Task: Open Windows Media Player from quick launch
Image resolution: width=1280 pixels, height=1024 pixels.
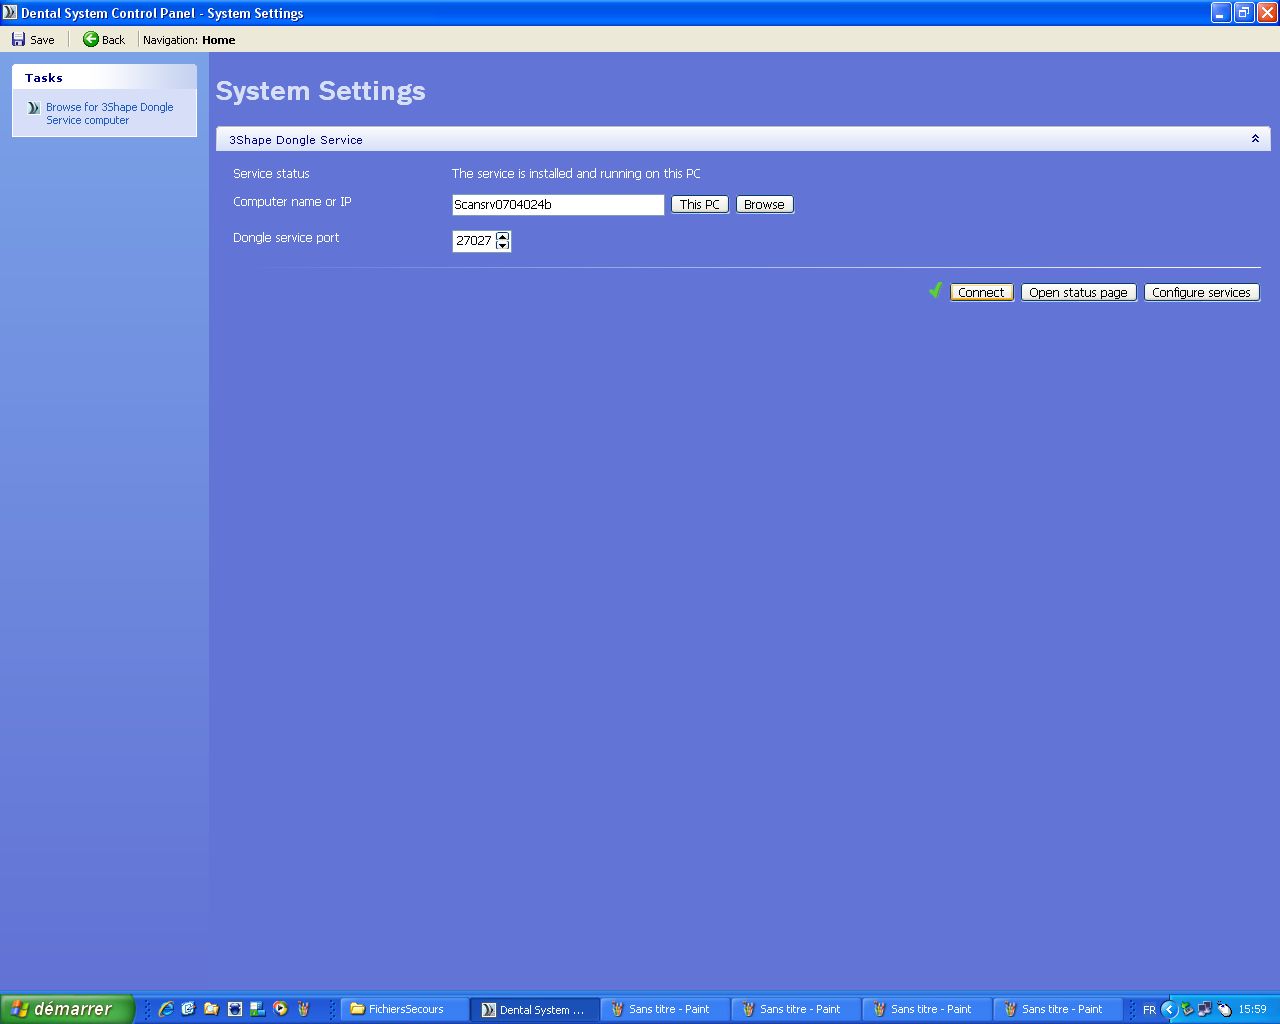Action: click(280, 1009)
